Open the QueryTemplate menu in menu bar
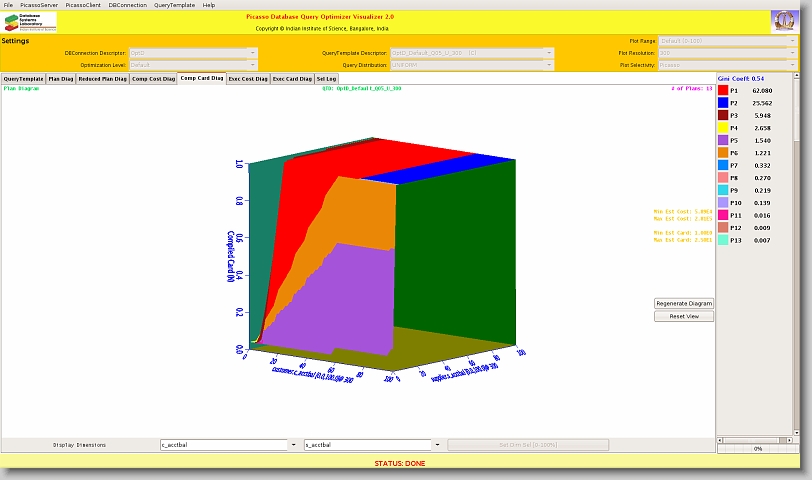This screenshot has width=812, height=480. 174,5
